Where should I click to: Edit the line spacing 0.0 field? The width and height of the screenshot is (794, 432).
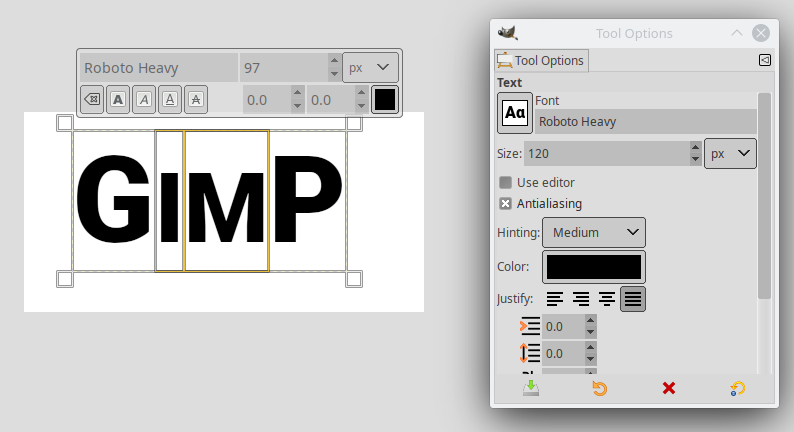click(563, 354)
